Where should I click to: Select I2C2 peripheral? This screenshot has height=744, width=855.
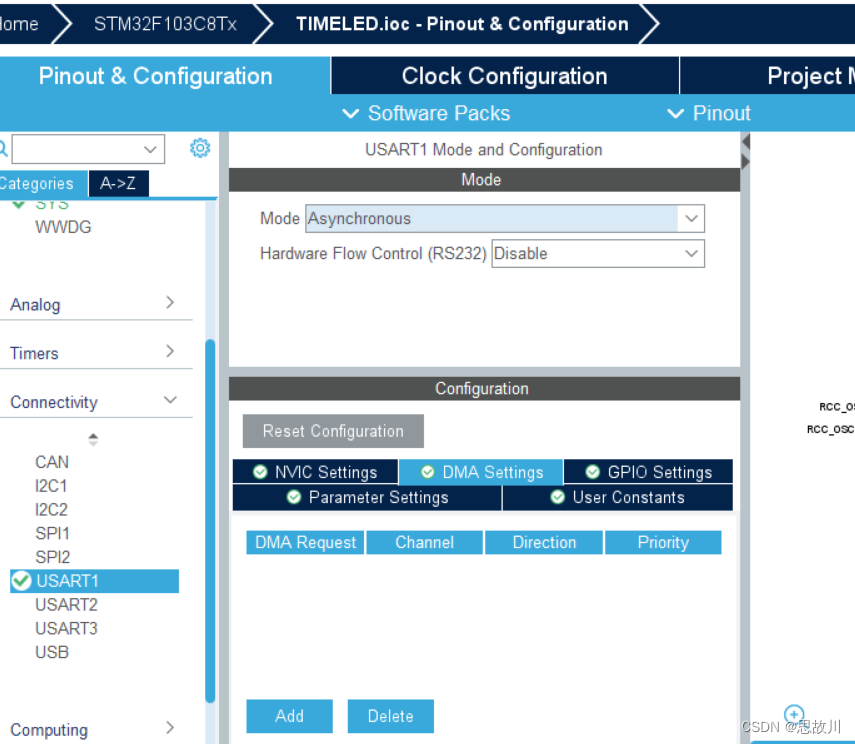tap(51, 509)
